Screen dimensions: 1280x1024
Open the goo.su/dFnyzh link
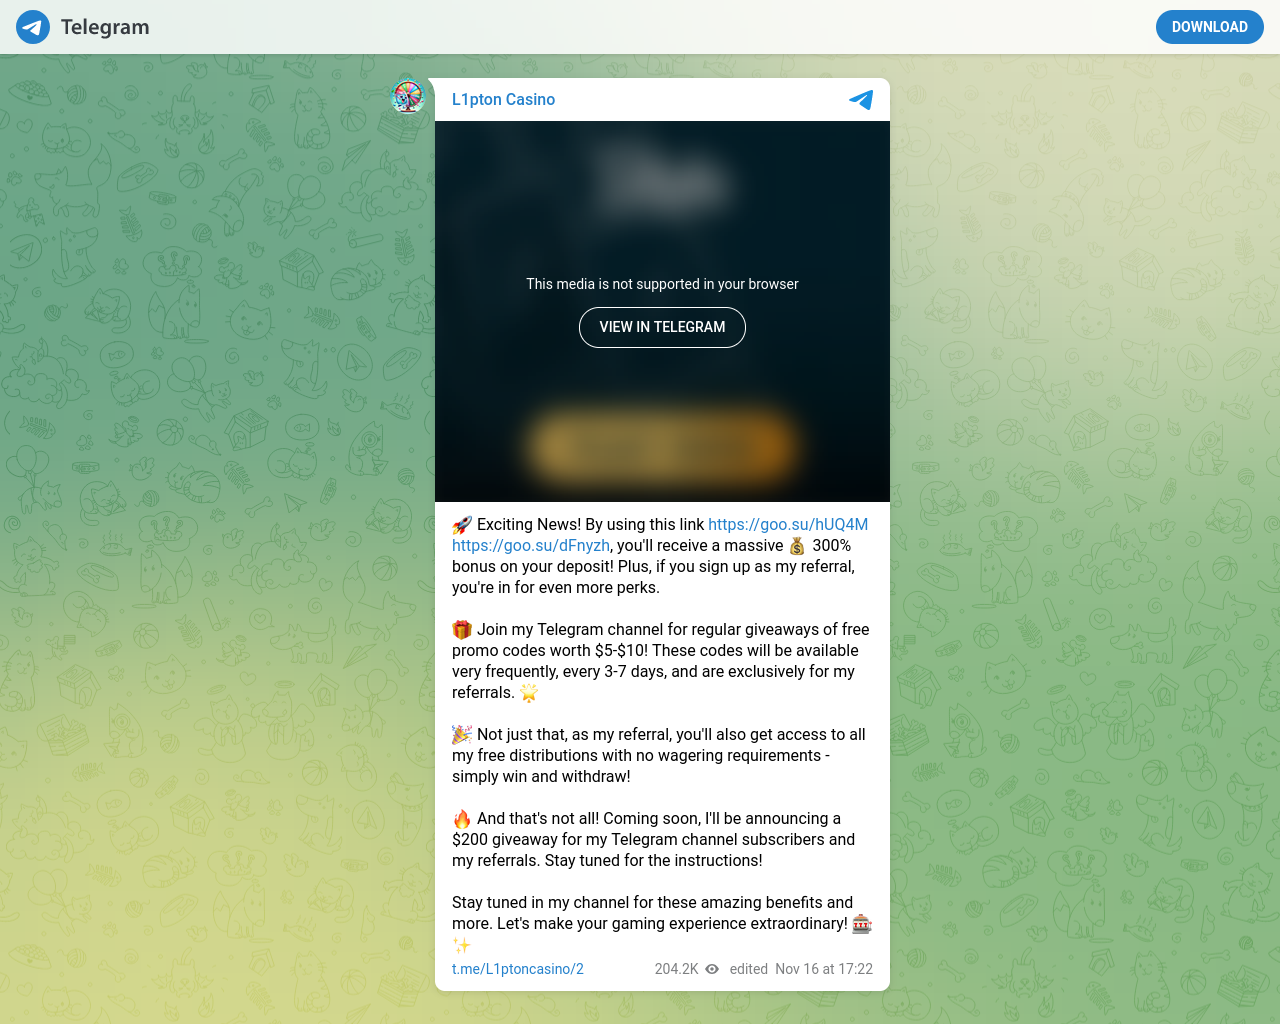tap(531, 545)
